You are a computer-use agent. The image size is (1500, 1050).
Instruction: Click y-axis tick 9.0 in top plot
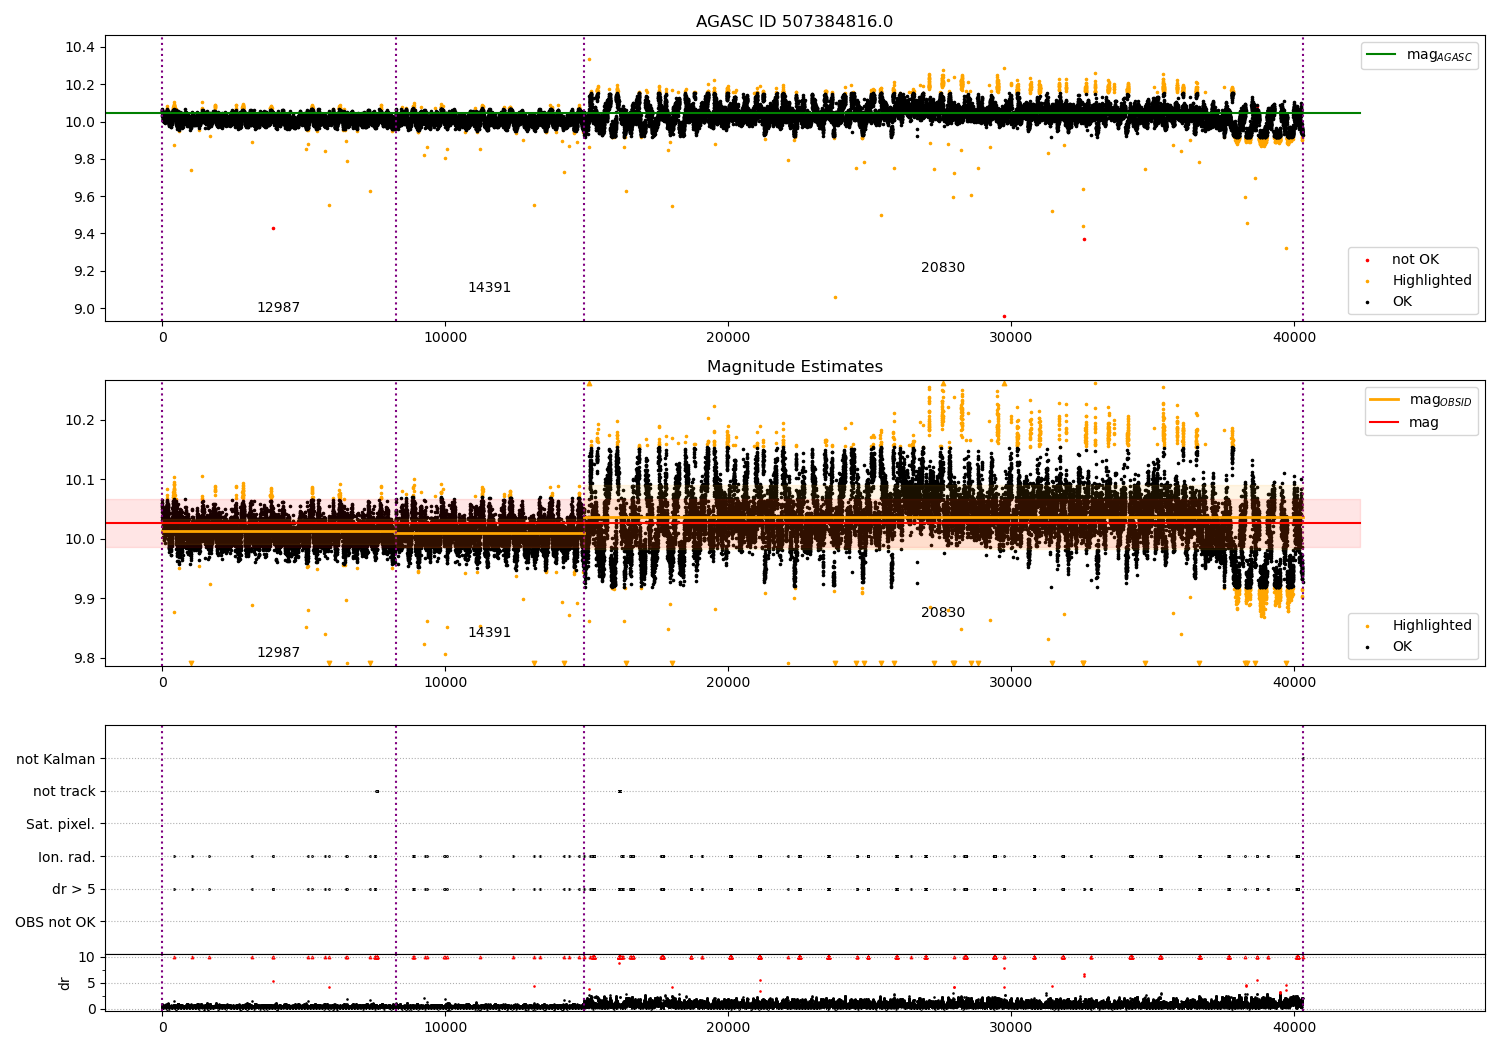pos(84,309)
